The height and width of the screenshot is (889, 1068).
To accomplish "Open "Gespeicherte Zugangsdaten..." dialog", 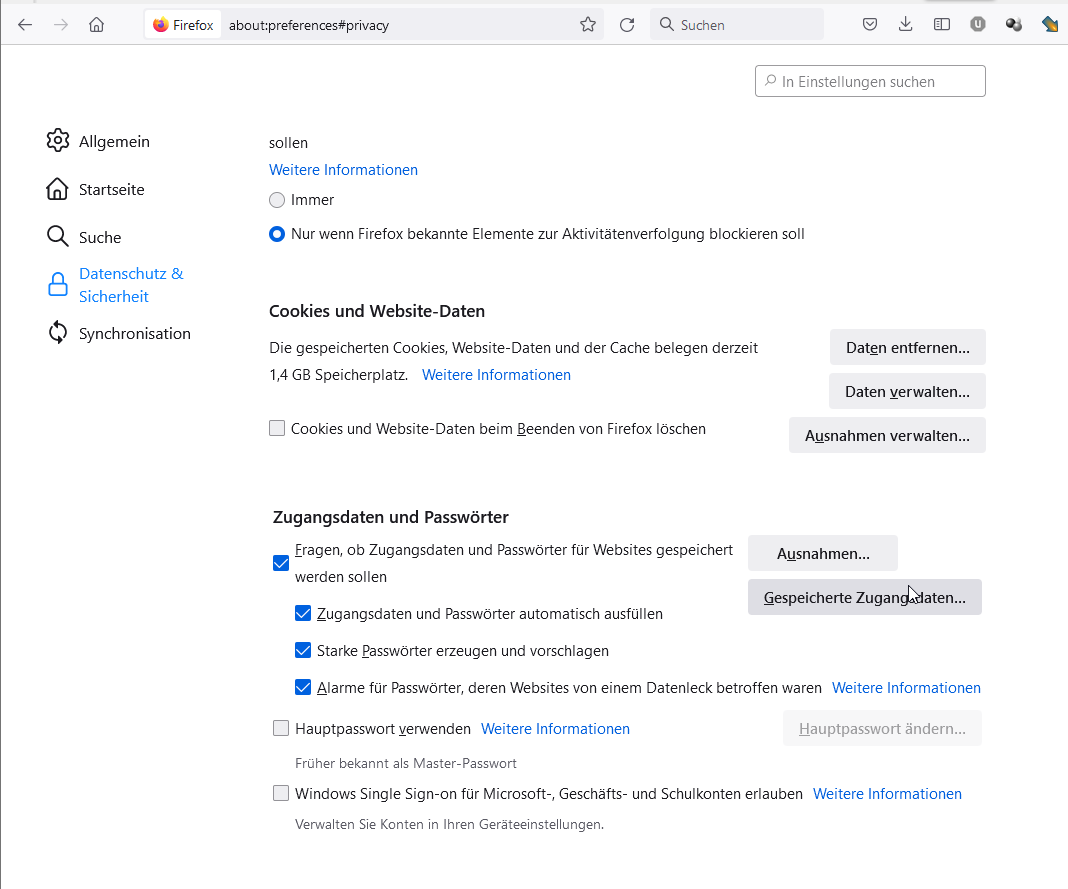I will pyautogui.click(x=864, y=598).
